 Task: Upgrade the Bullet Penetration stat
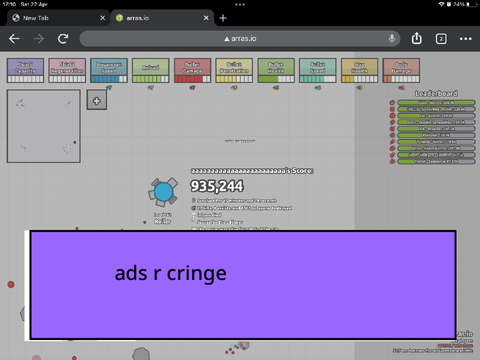pos(234,70)
